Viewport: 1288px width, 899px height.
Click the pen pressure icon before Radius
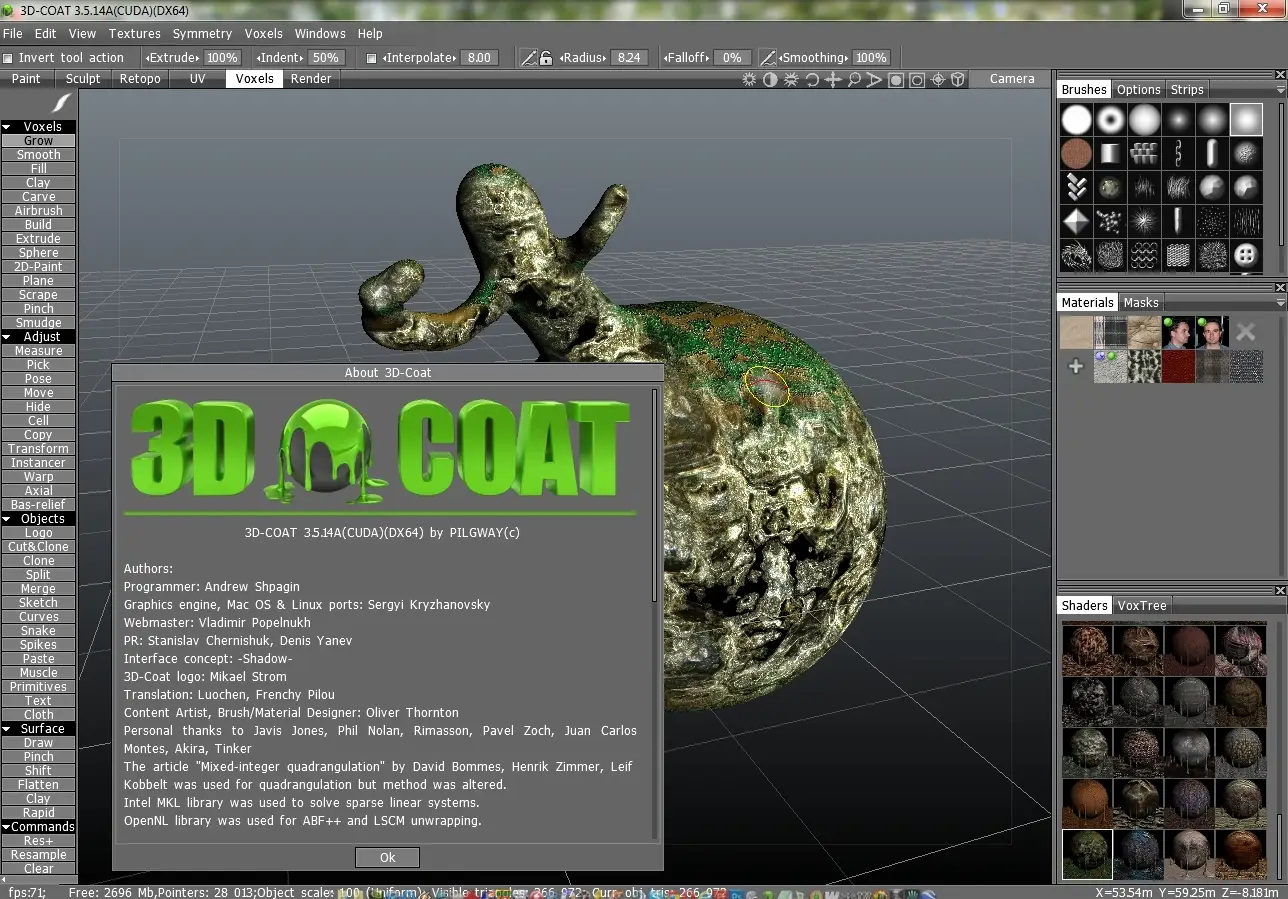click(x=529, y=58)
